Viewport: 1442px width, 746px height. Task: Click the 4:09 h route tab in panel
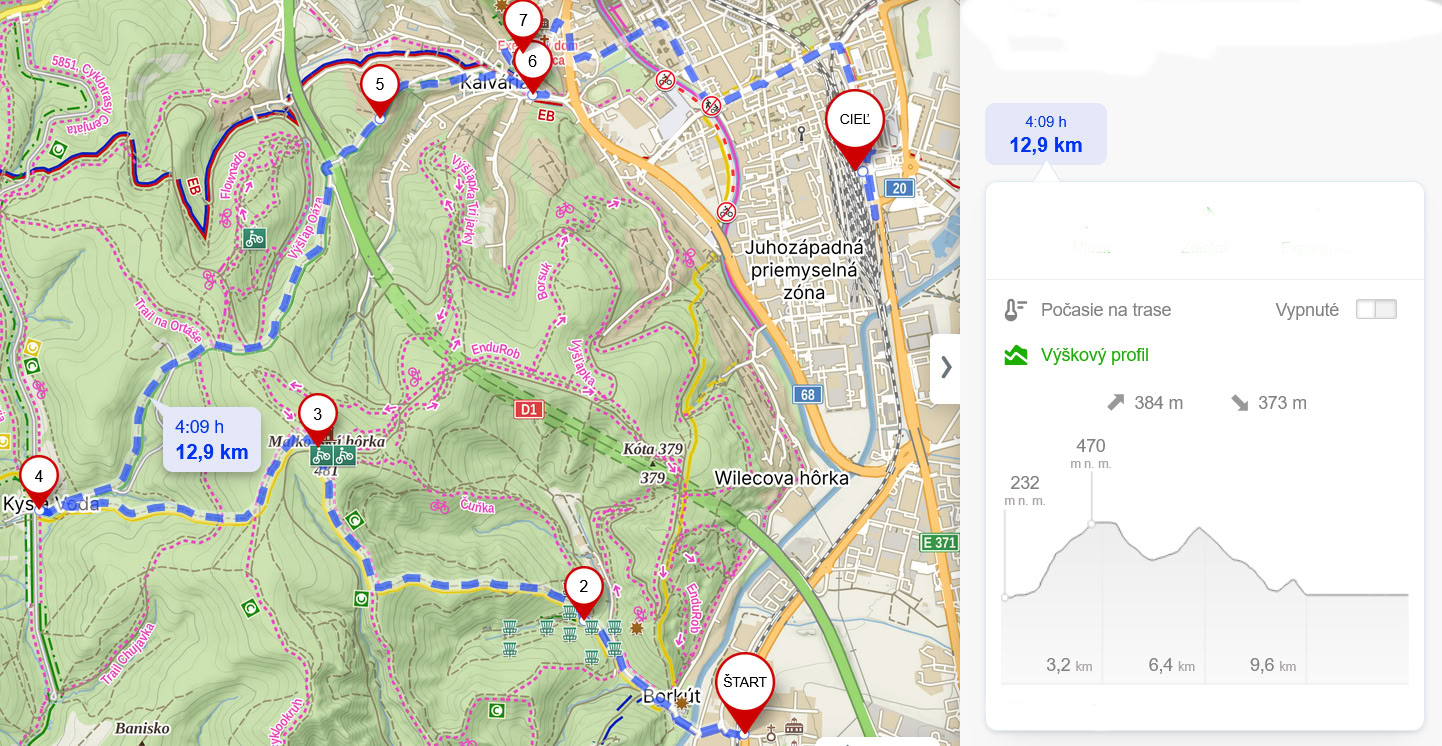[x=1045, y=134]
